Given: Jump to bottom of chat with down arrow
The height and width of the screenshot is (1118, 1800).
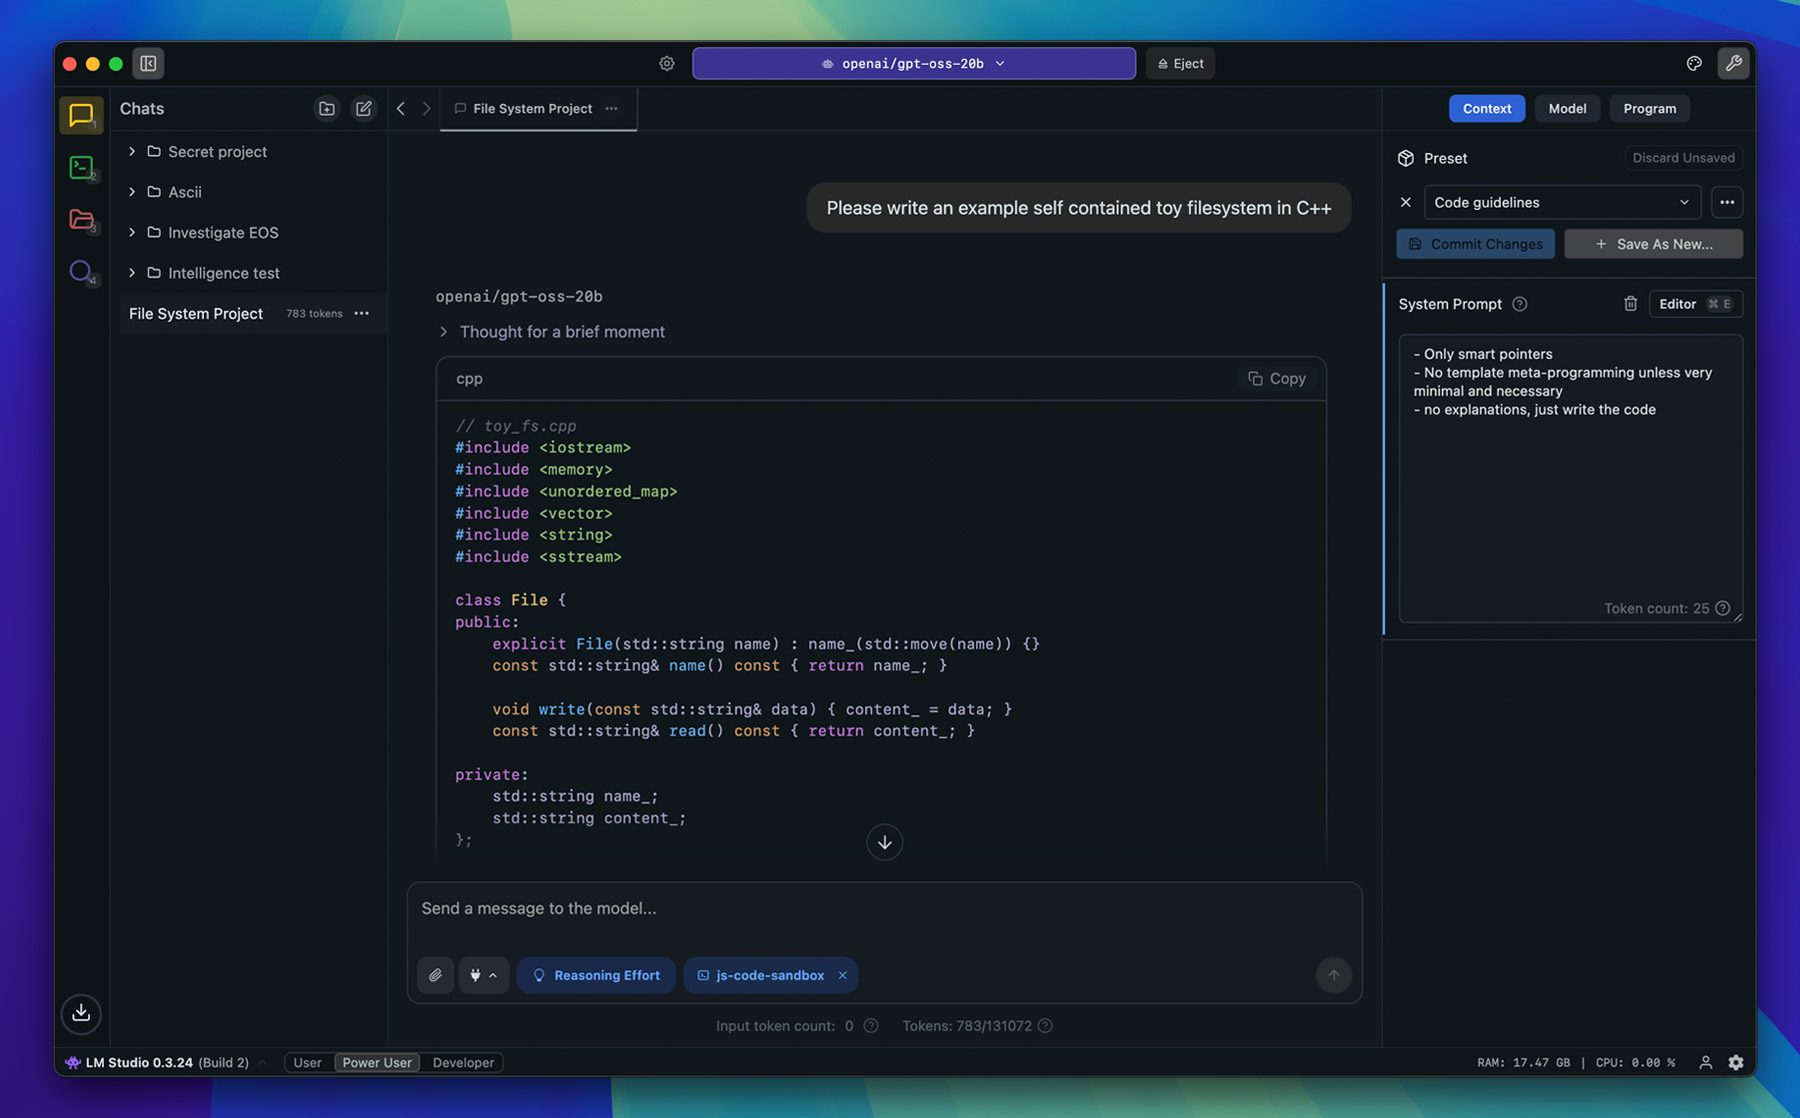Looking at the screenshot, I should 885,842.
